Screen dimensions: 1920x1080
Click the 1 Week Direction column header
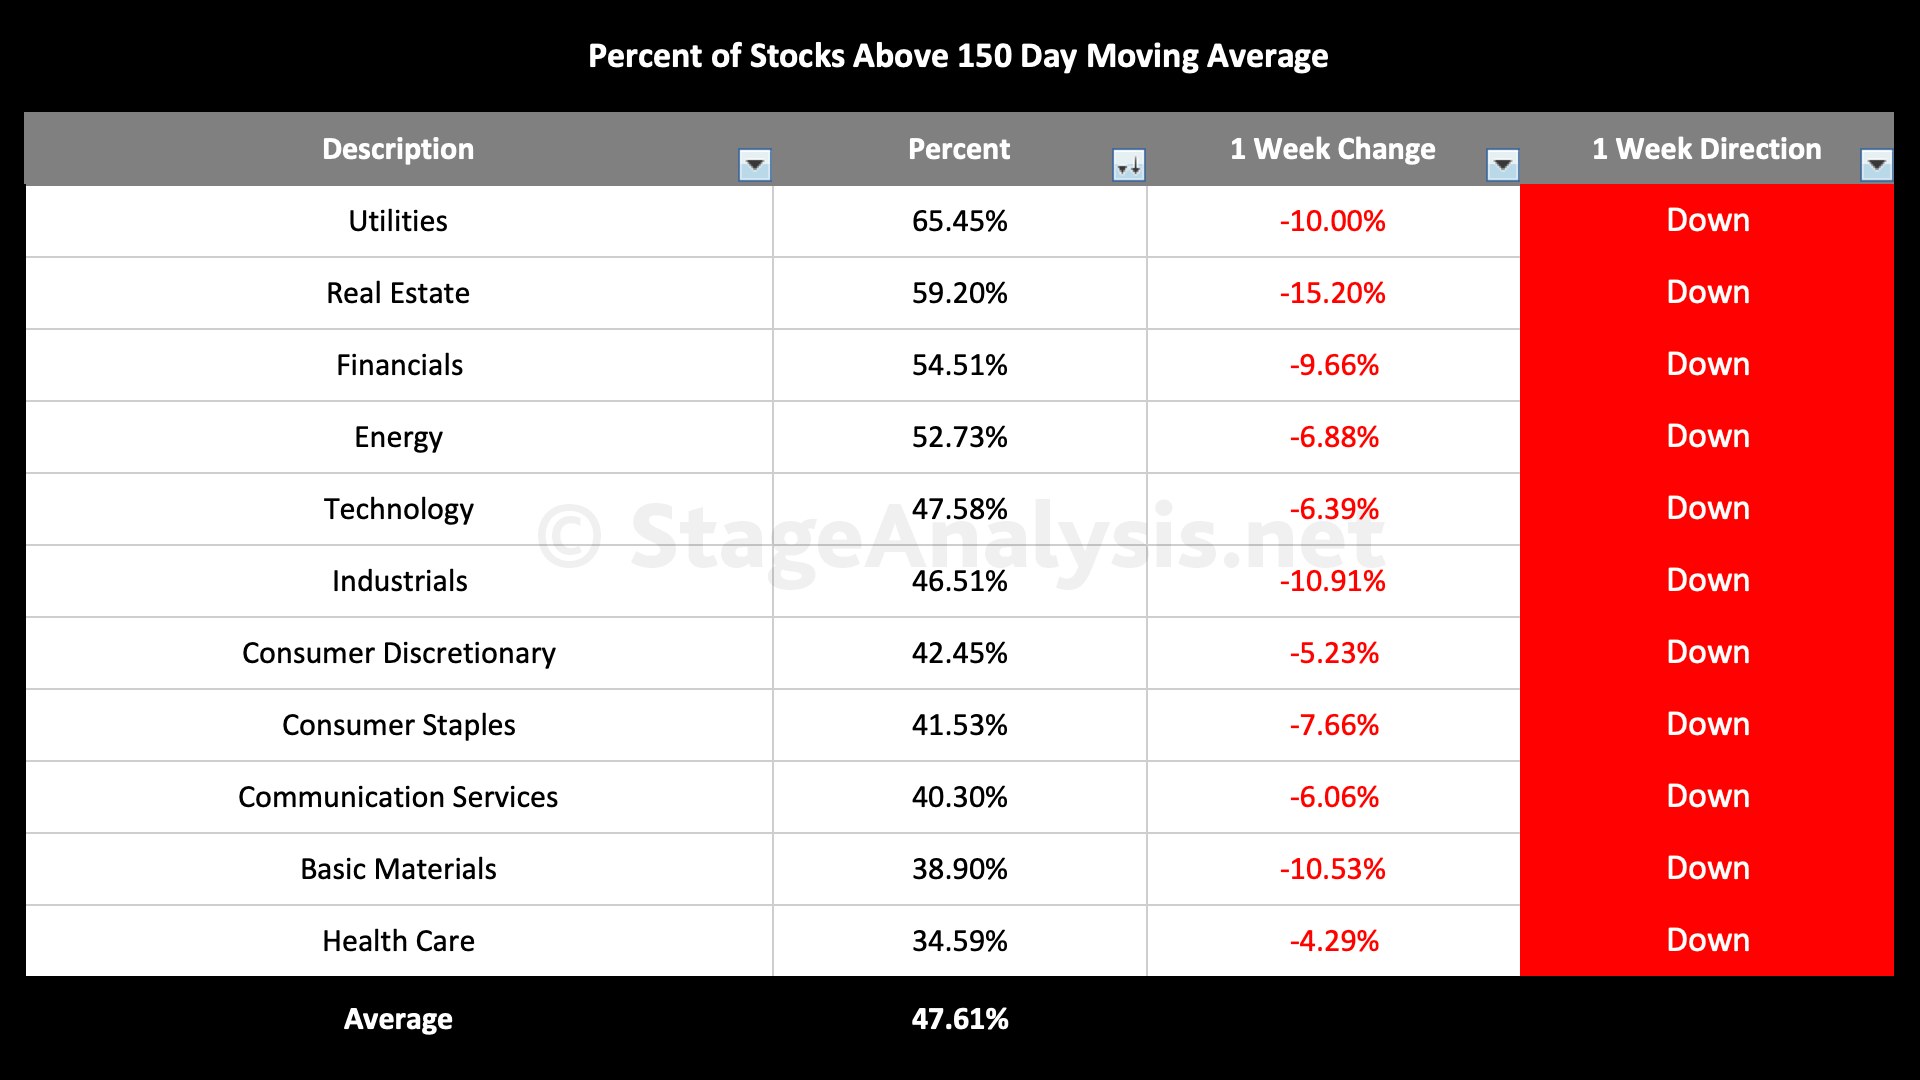tap(1706, 149)
